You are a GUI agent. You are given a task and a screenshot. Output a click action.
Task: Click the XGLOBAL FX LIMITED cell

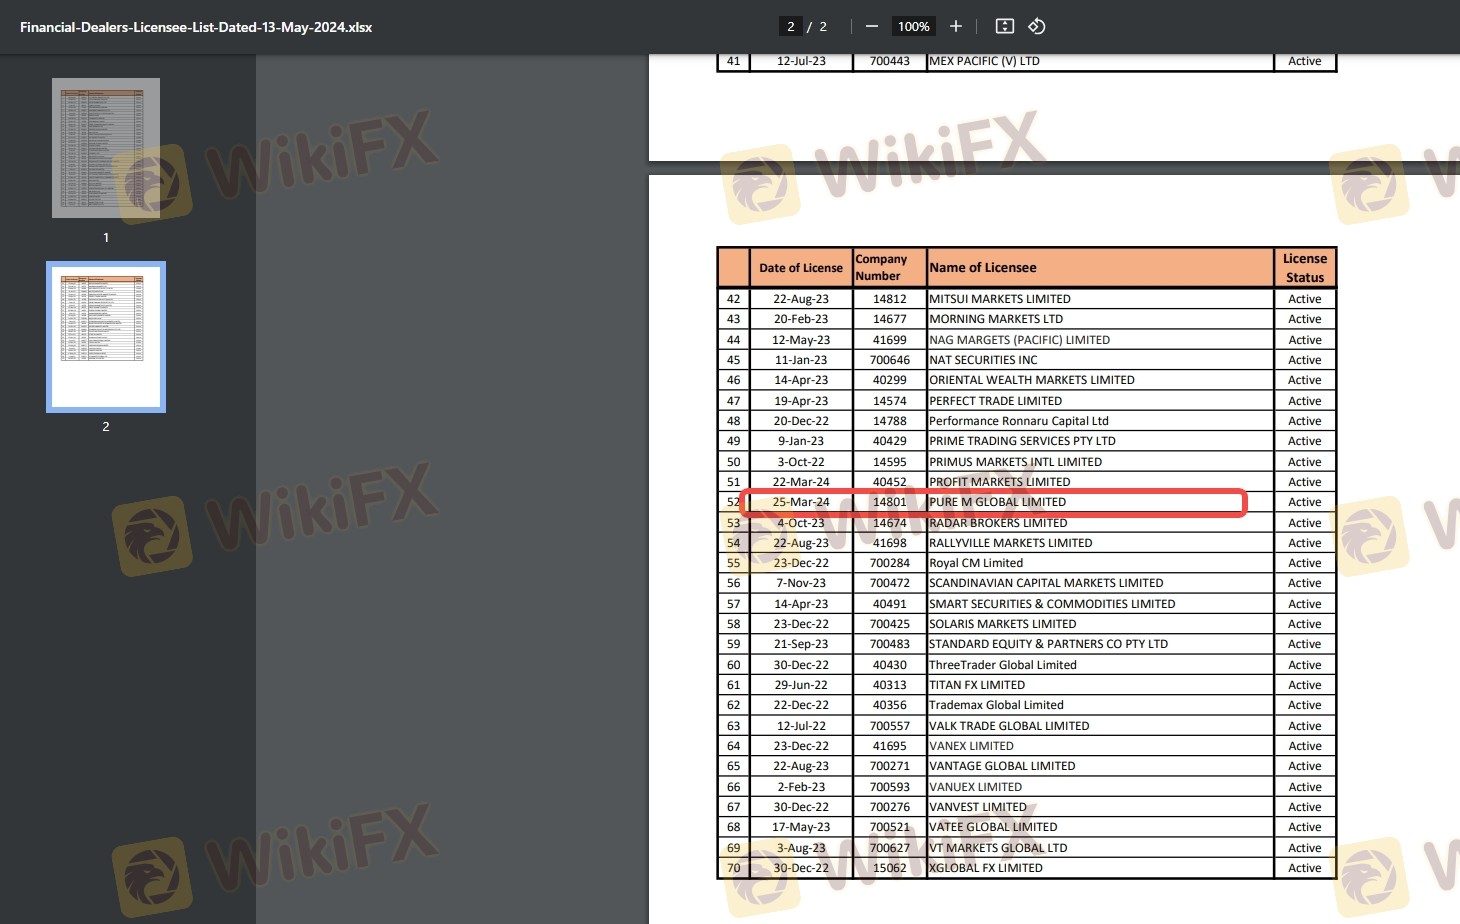[x=986, y=868]
